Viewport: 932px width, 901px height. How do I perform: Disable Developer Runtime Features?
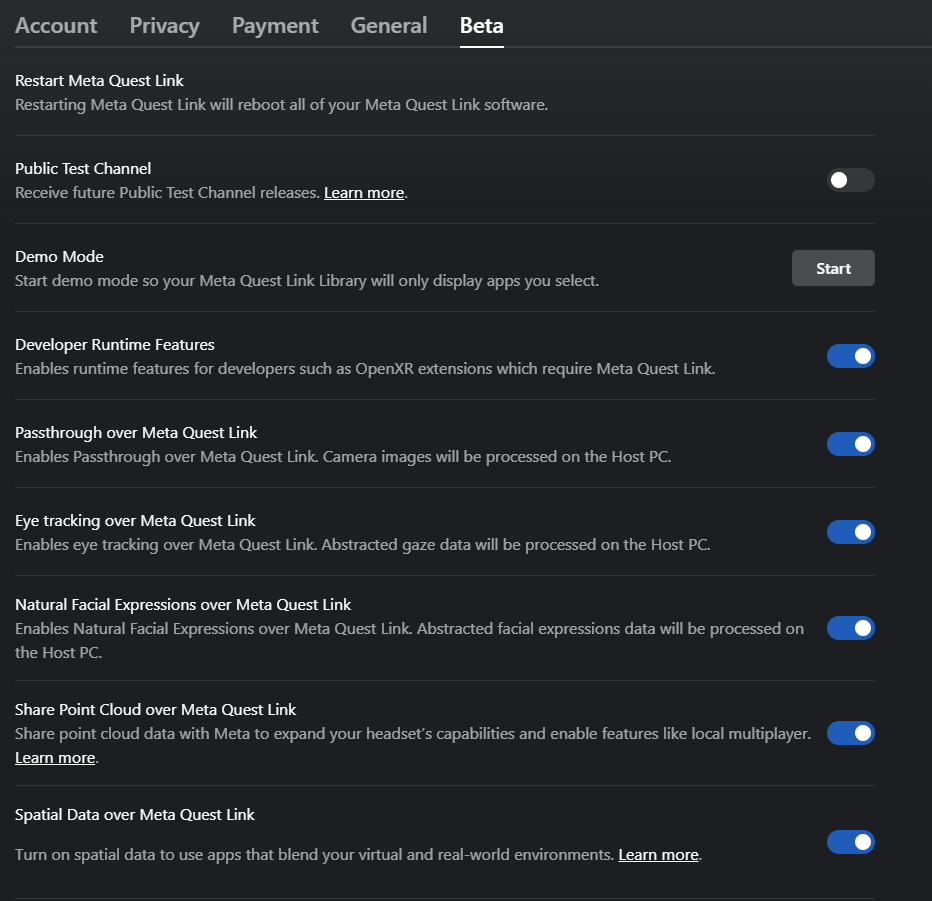click(850, 355)
